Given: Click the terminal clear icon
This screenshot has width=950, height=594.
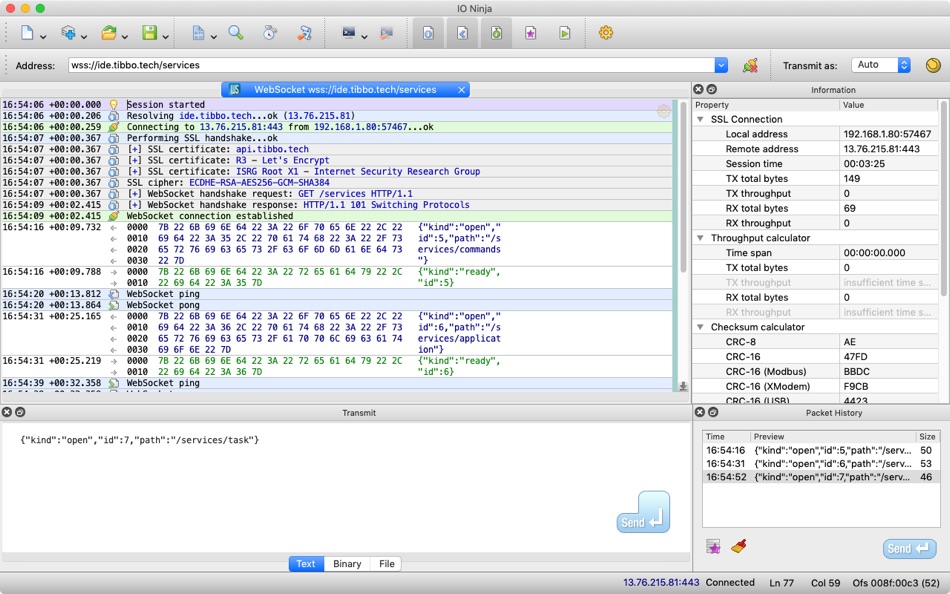Looking at the screenshot, I should [x=386, y=33].
